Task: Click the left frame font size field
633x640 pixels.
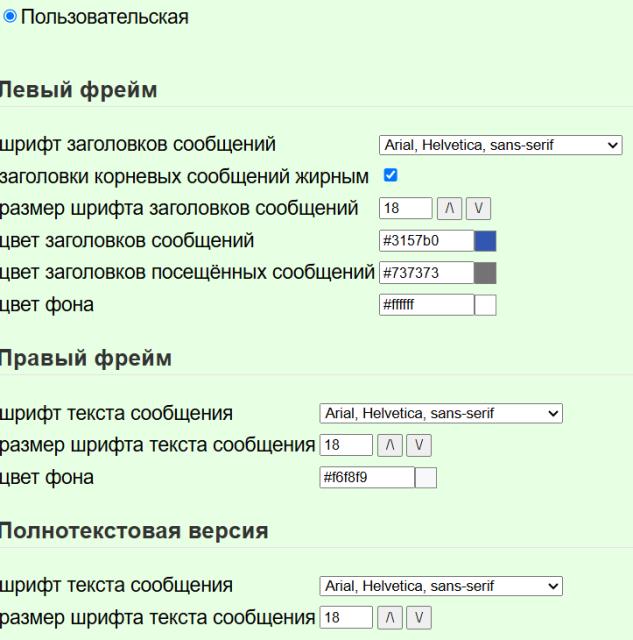Action: 405,208
